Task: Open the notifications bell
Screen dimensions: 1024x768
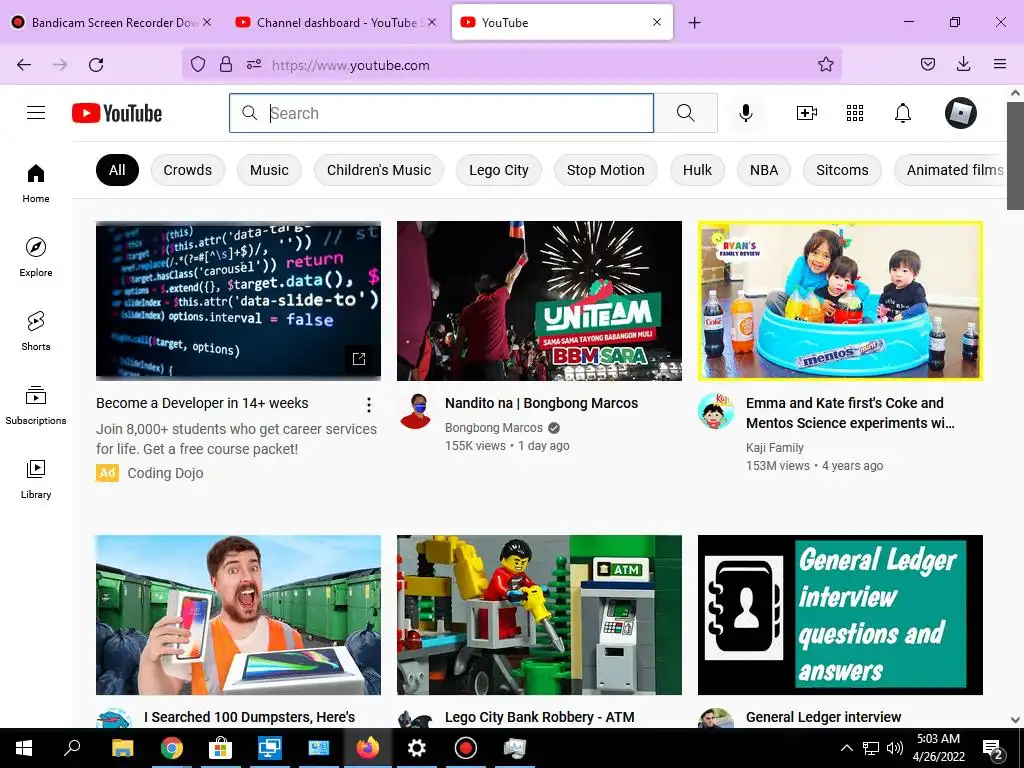Action: (x=903, y=113)
